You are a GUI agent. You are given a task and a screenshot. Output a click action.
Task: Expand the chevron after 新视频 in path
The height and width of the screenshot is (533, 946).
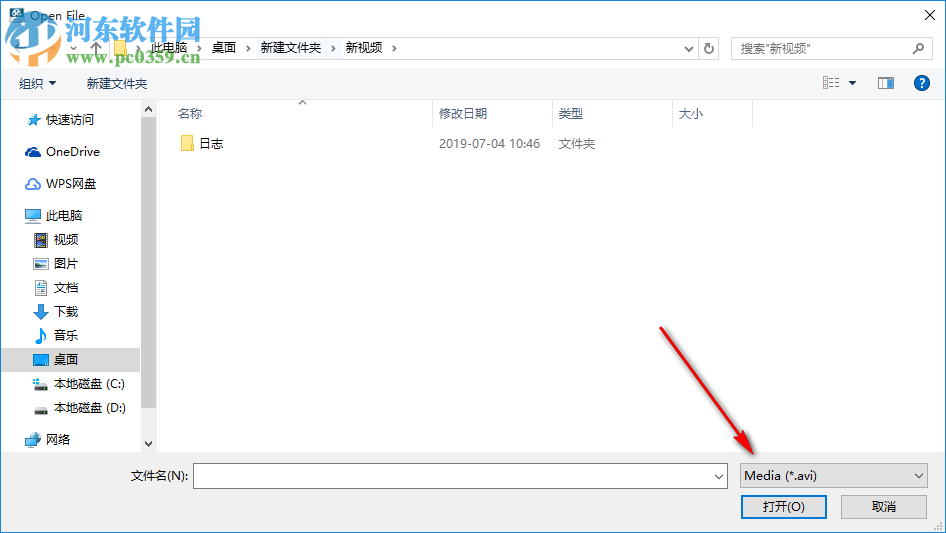point(394,48)
